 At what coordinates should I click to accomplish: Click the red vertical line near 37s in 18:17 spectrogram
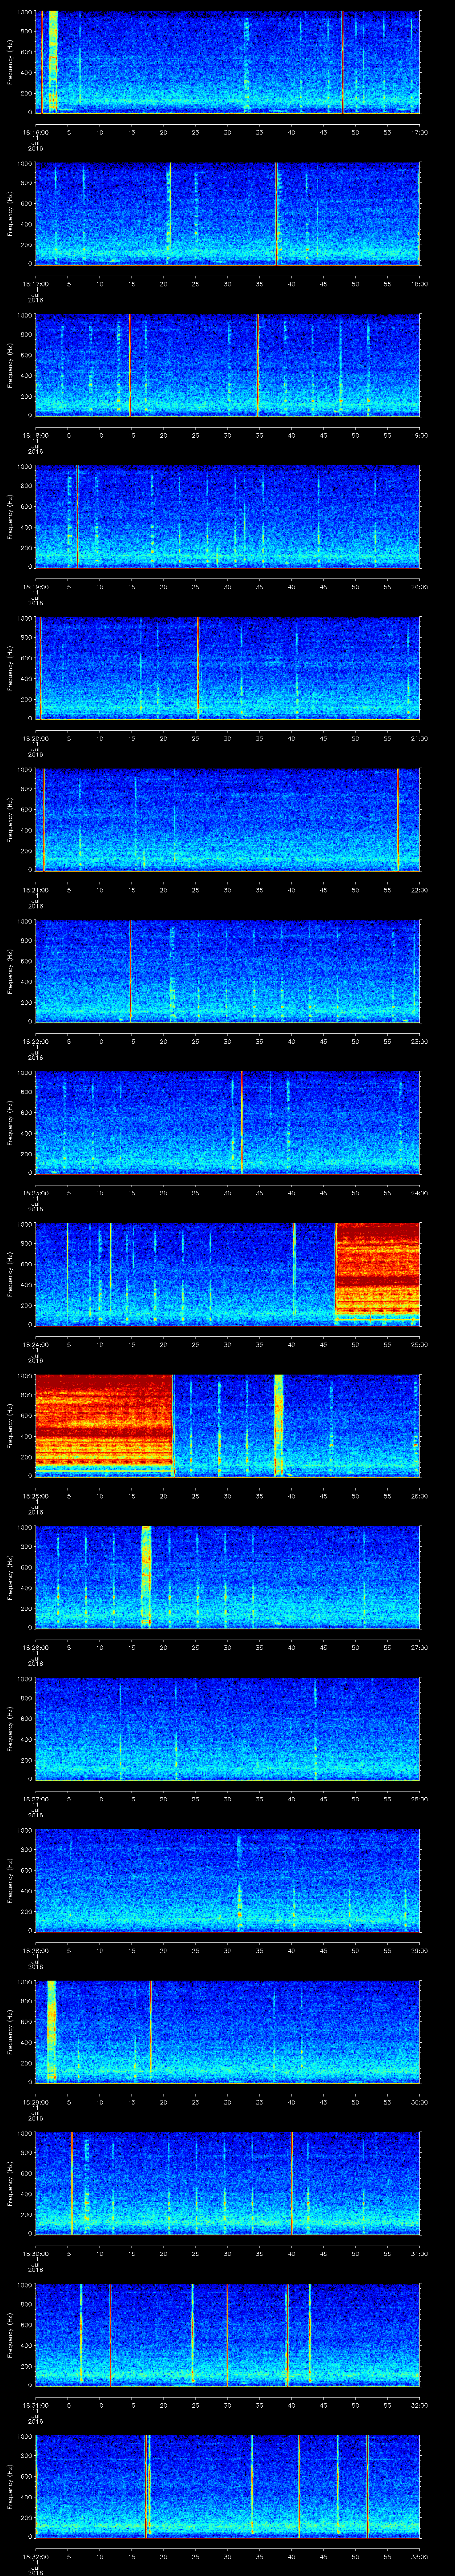pyautogui.click(x=276, y=213)
